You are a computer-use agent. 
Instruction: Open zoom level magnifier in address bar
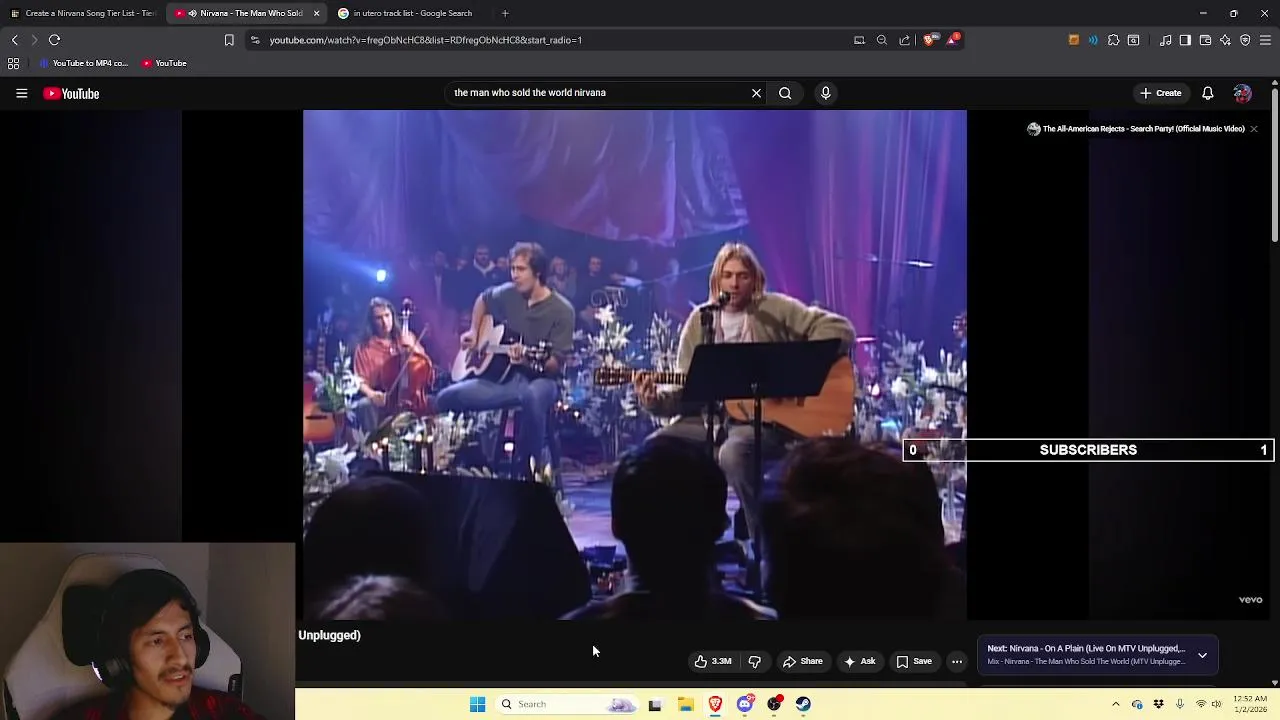click(x=882, y=40)
